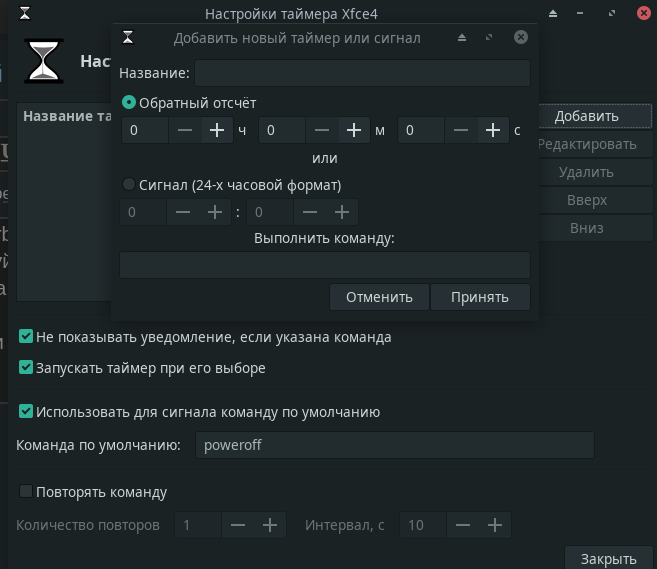Focus the countdown seconds value field
The height and width of the screenshot is (569, 657).
[x=422, y=130]
